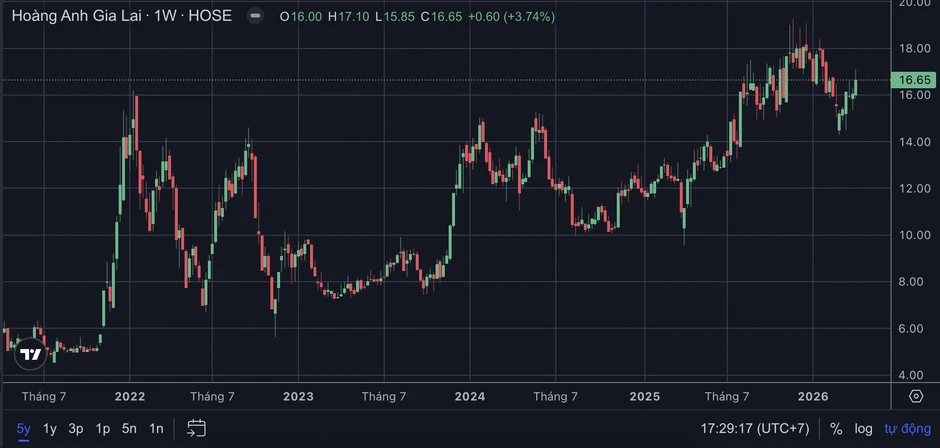Click the 2023 label on time axis
The width and height of the screenshot is (940, 448).
coord(298,396)
